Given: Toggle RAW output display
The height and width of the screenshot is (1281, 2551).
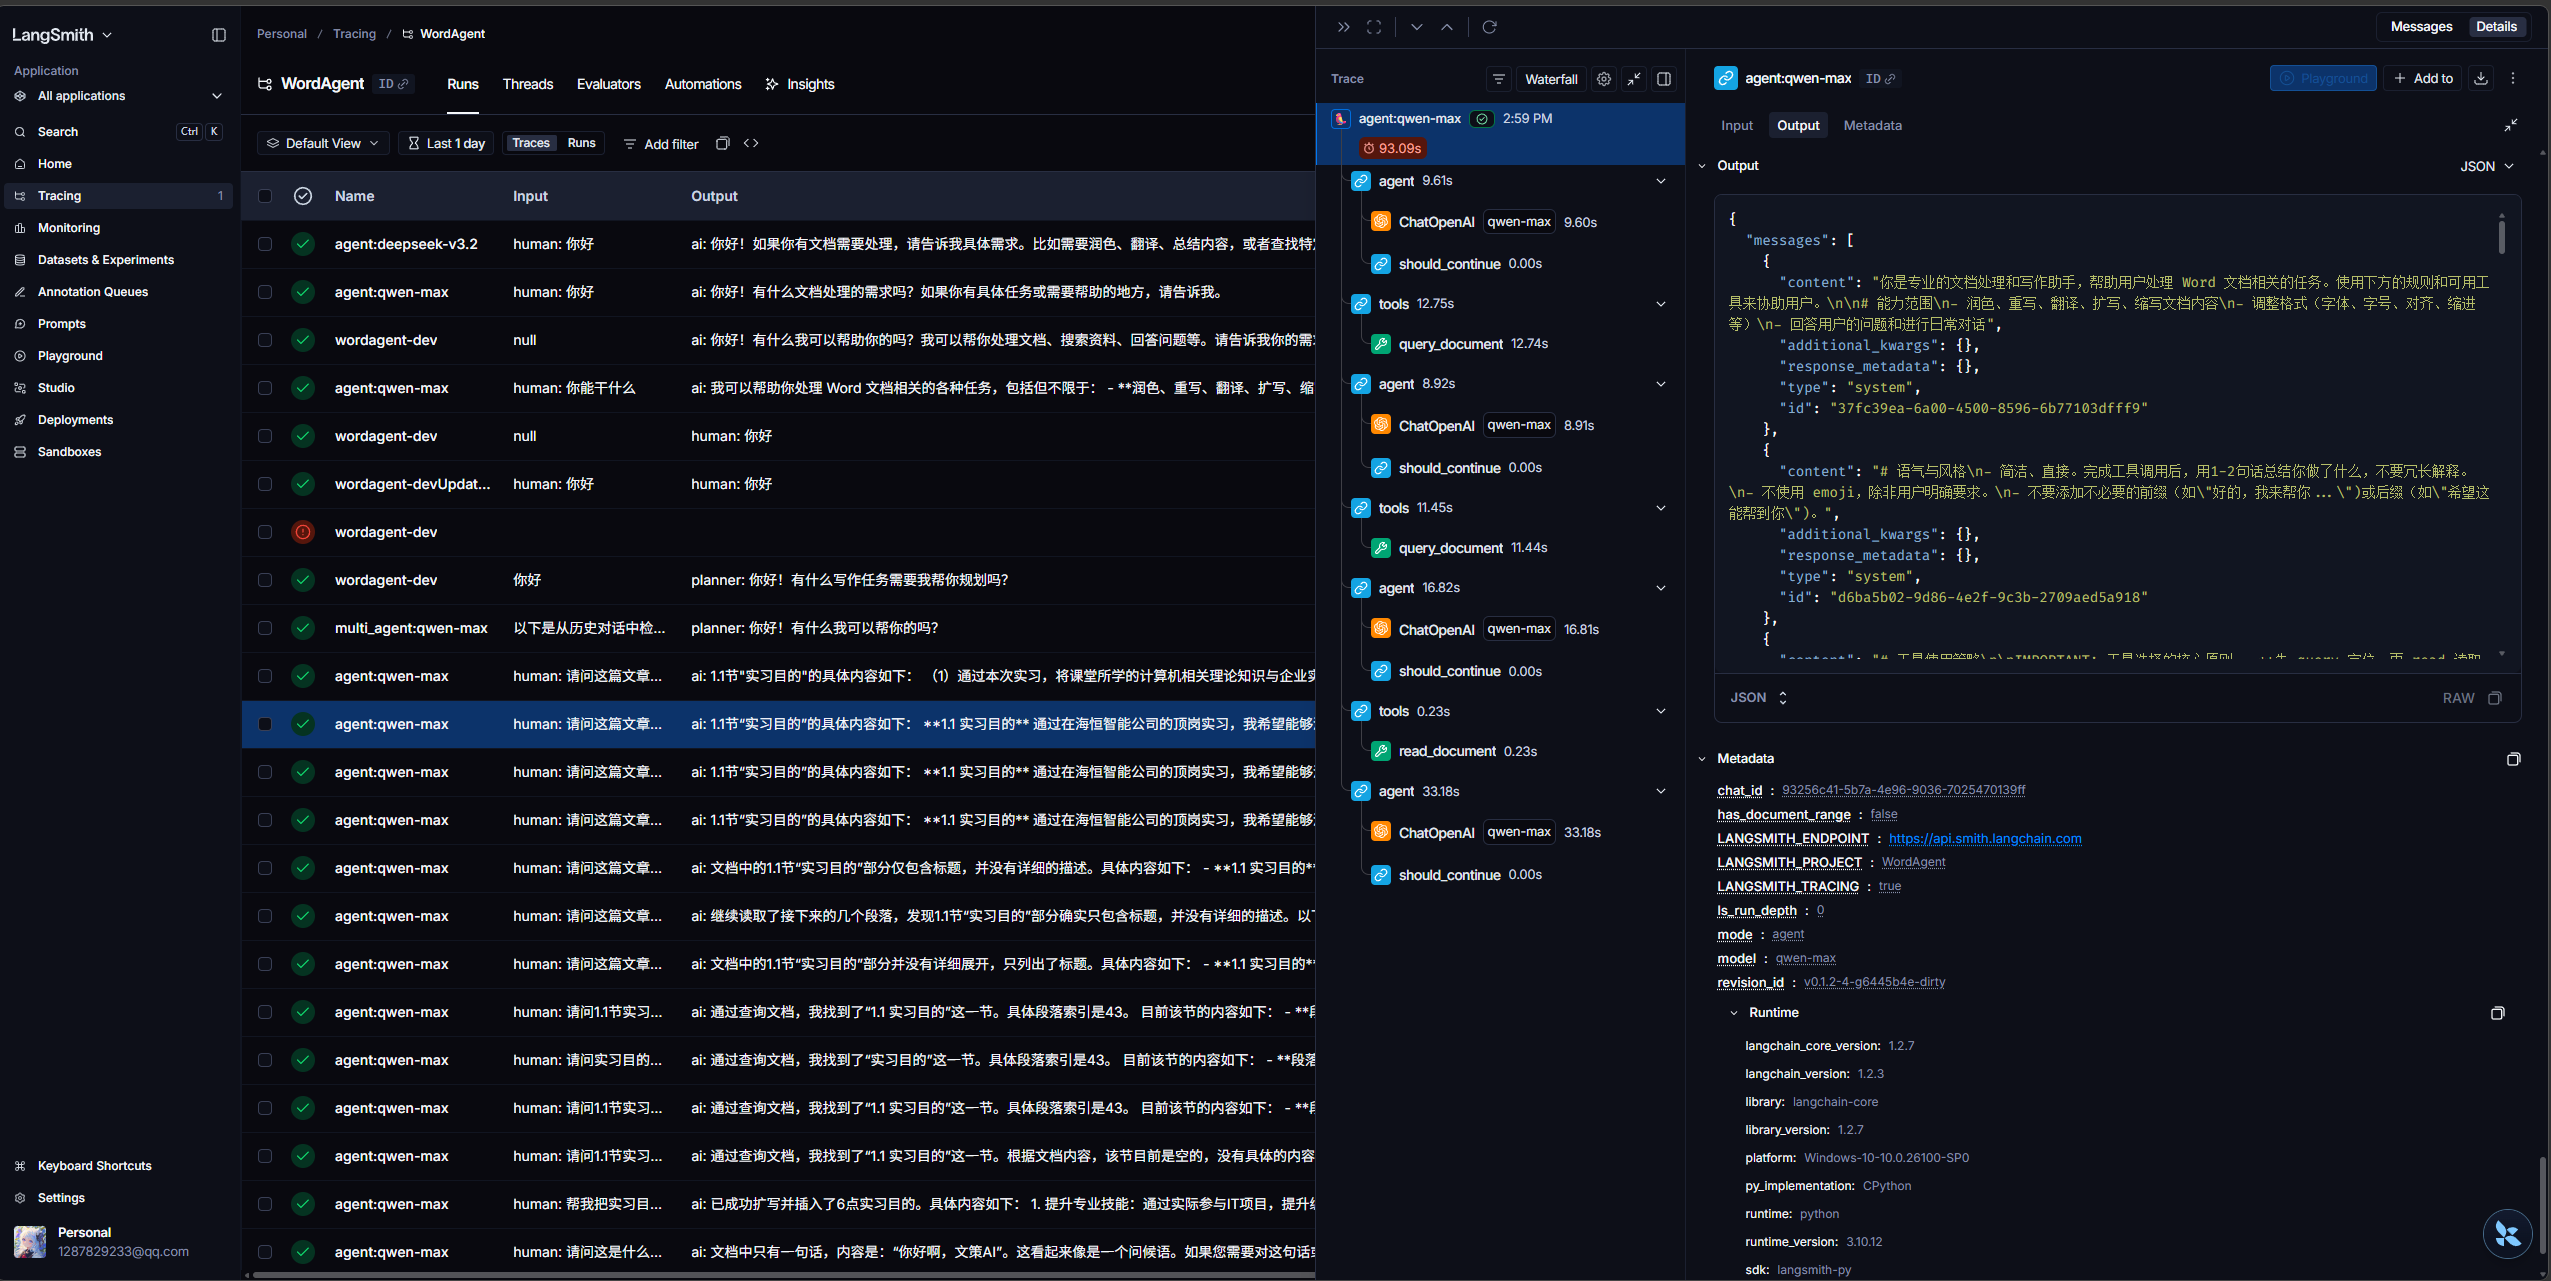Looking at the screenshot, I should (2458, 698).
